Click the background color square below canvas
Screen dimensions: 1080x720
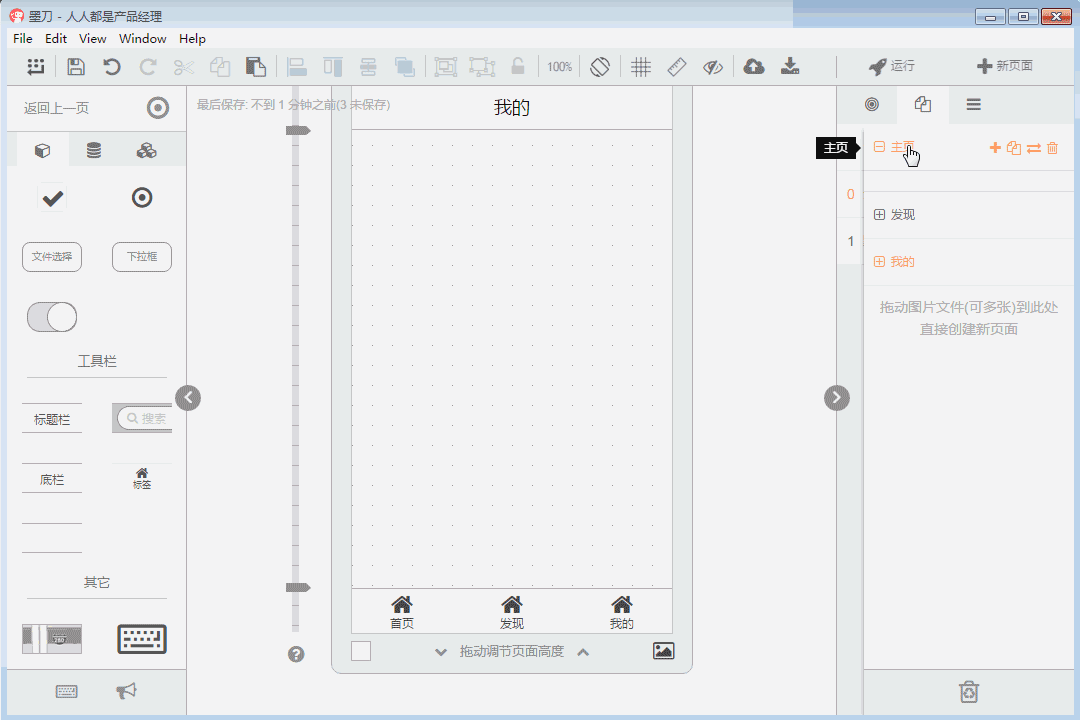(x=361, y=652)
